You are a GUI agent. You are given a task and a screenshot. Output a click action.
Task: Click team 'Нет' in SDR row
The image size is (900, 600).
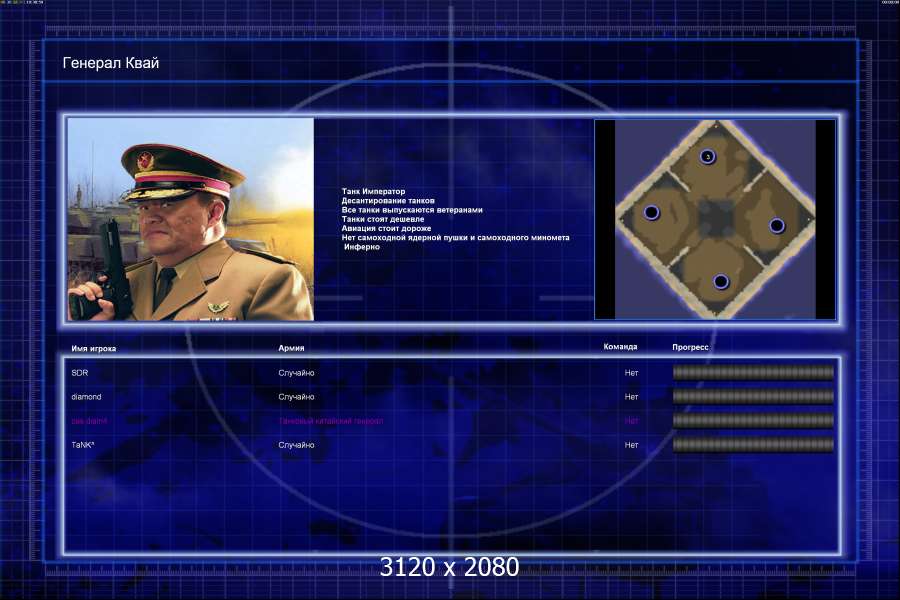pyautogui.click(x=631, y=373)
